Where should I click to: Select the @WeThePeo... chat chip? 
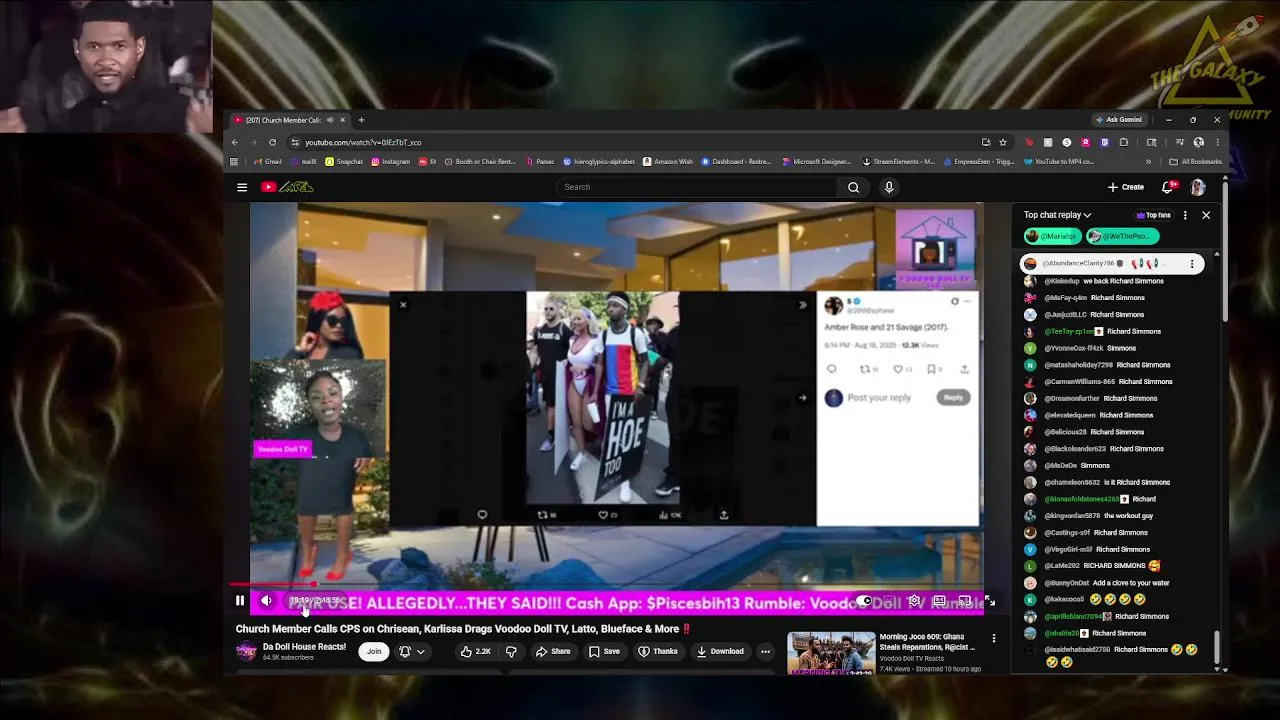click(1122, 236)
